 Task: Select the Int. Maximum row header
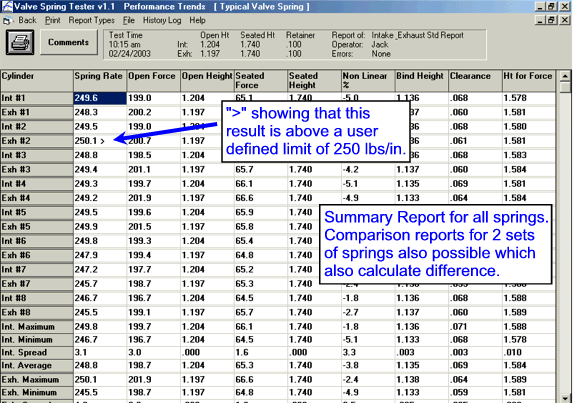(37, 327)
